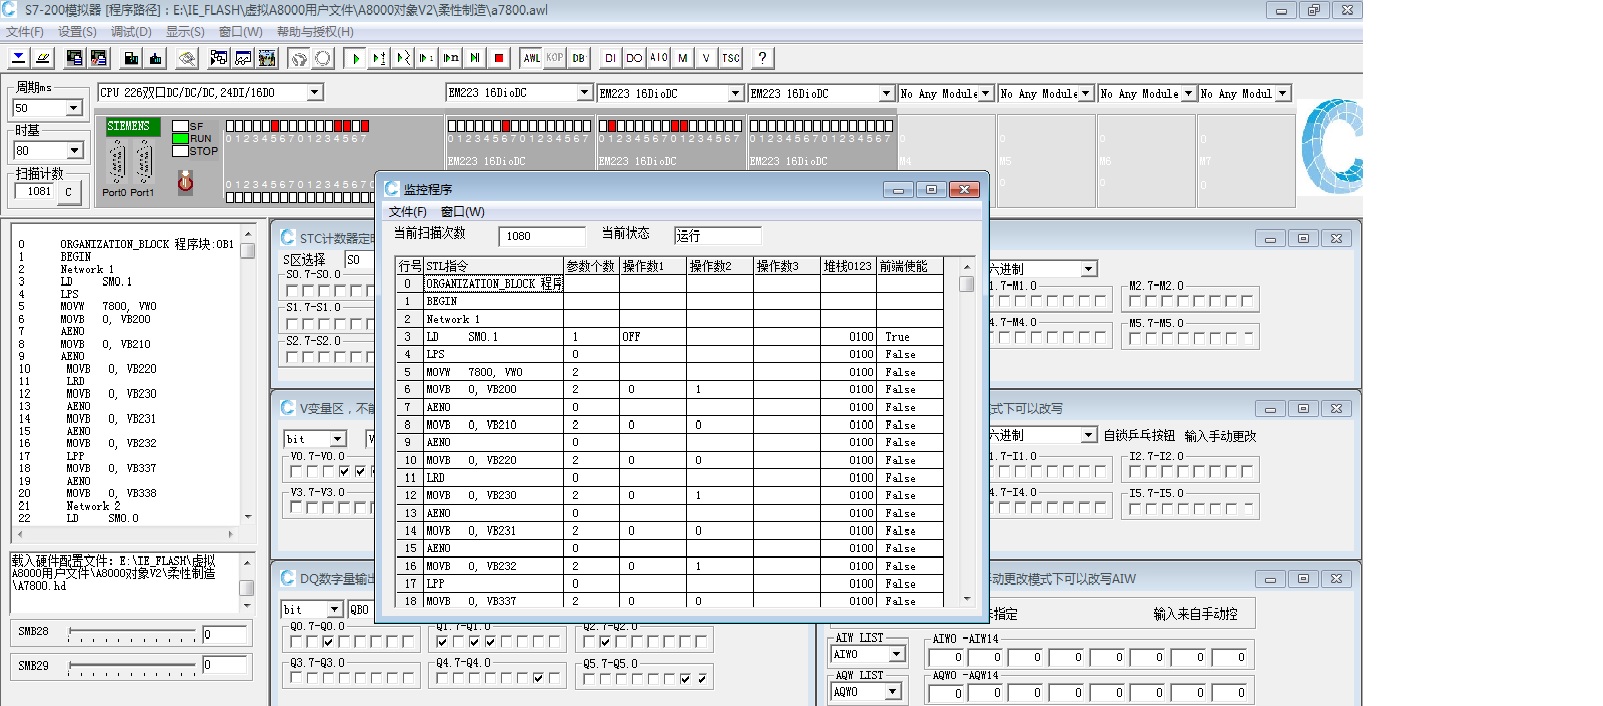Click the blue download arrow toolbar icon
This screenshot has height=706, width=1603.
(18, 58)
